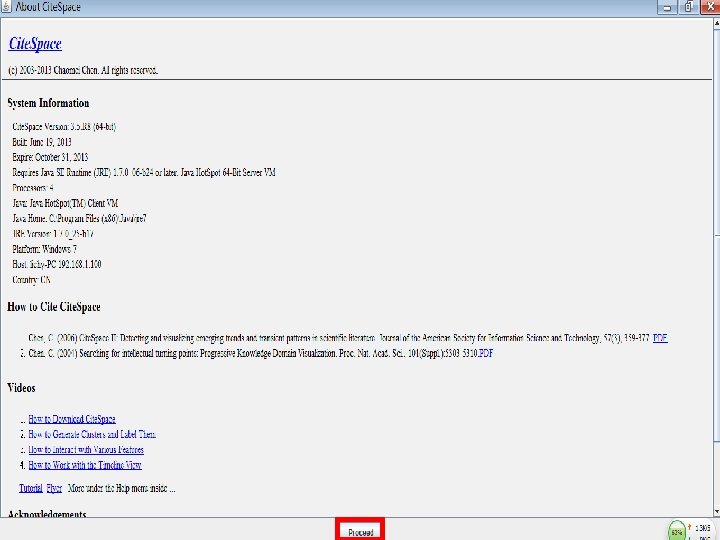The image size is (720, 540).
Task: Open the CiteSpace title link
Action: tap(35, 44)
